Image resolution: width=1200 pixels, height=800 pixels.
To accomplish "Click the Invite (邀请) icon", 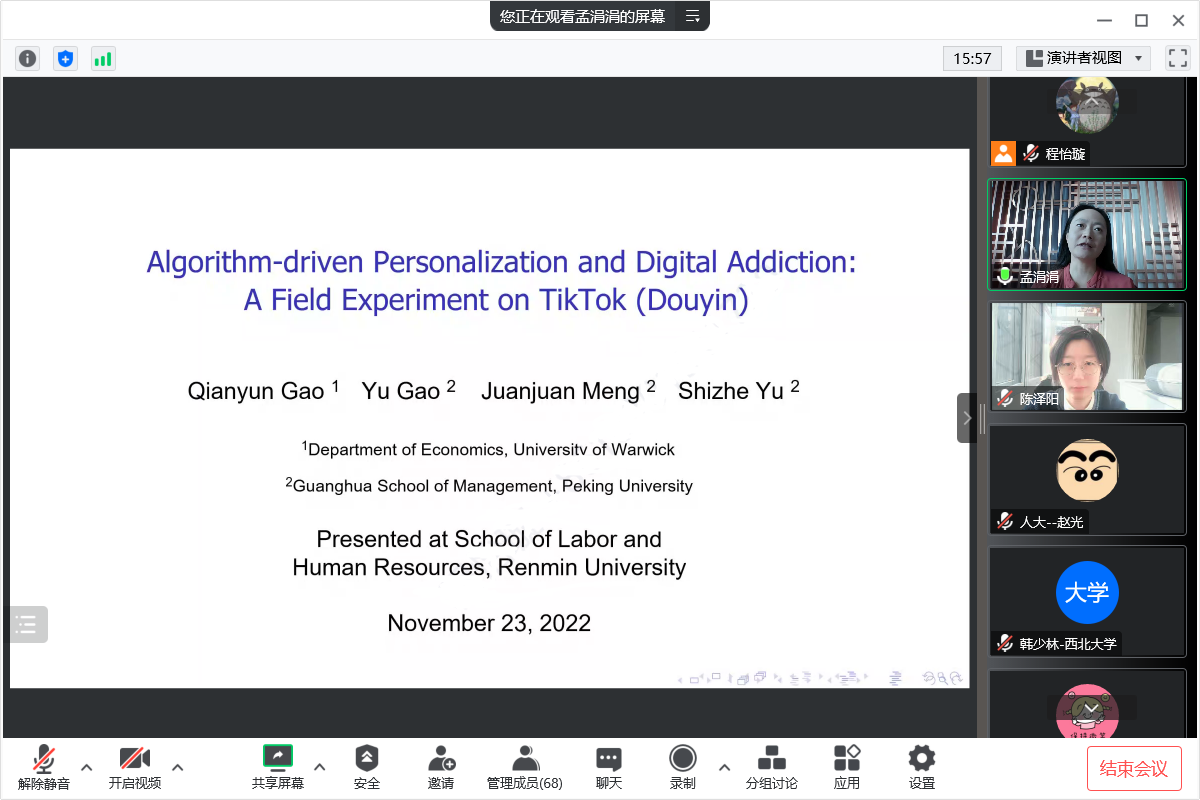I will tap(441, 766).
